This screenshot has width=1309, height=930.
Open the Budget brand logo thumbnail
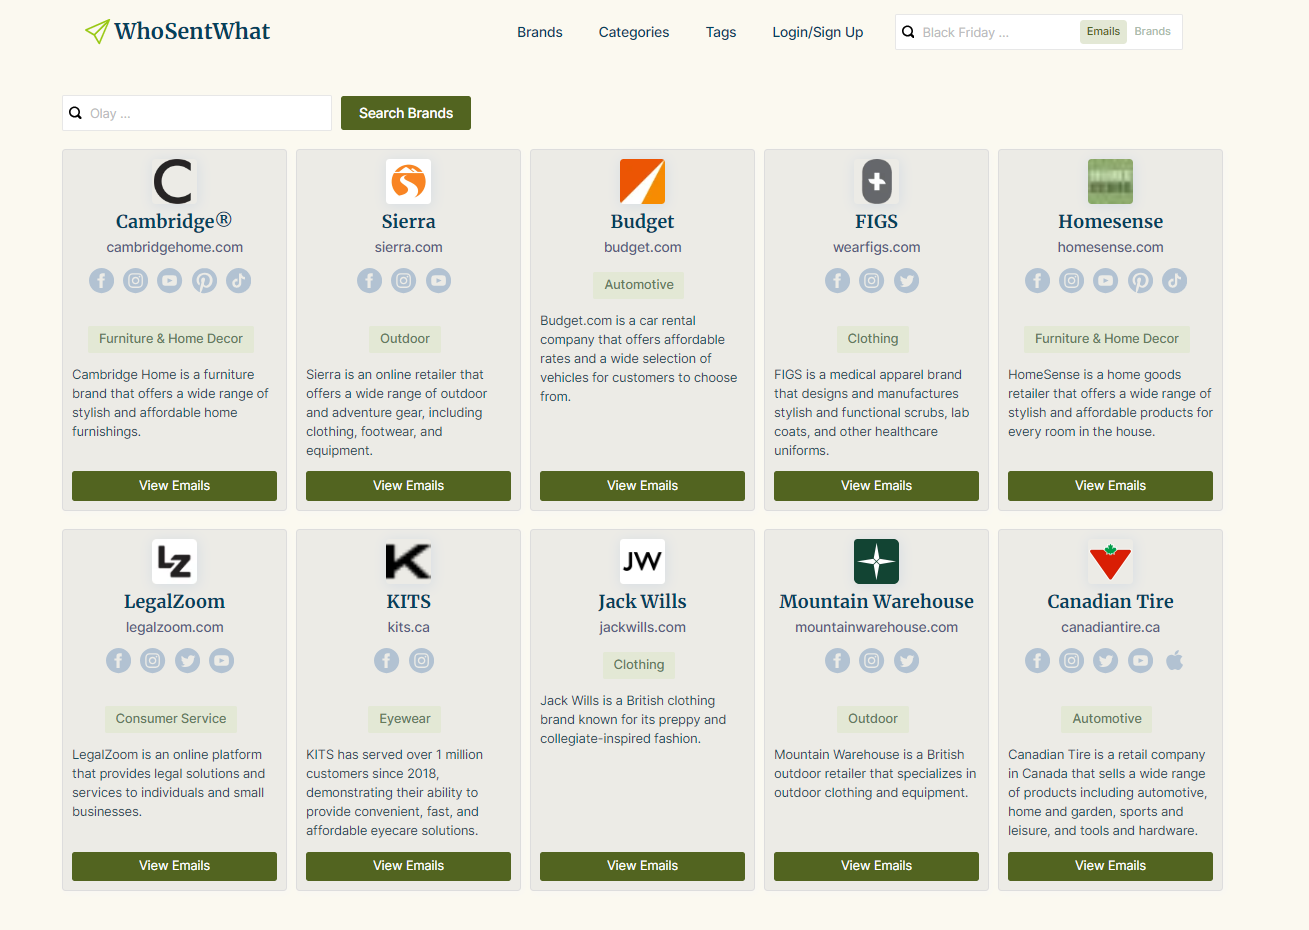[x=642, y=182]
